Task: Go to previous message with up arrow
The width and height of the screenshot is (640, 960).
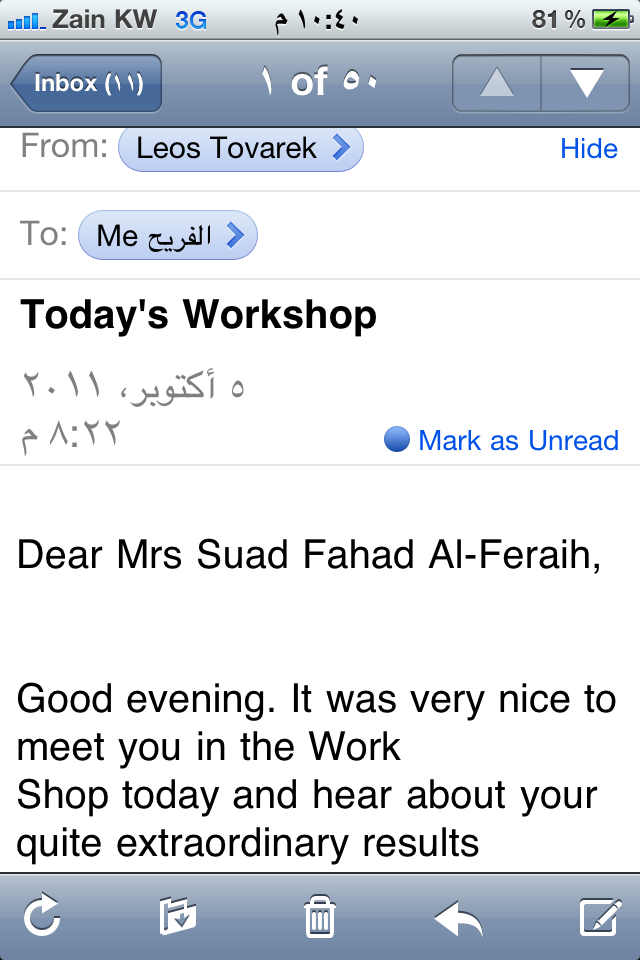Action: 496,83
